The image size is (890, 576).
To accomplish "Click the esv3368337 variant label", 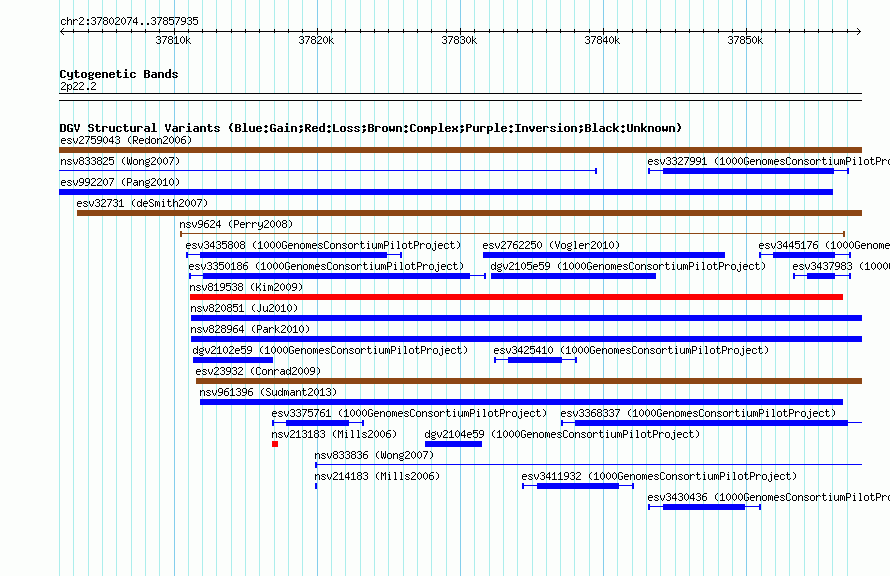I will pos(698,413).
